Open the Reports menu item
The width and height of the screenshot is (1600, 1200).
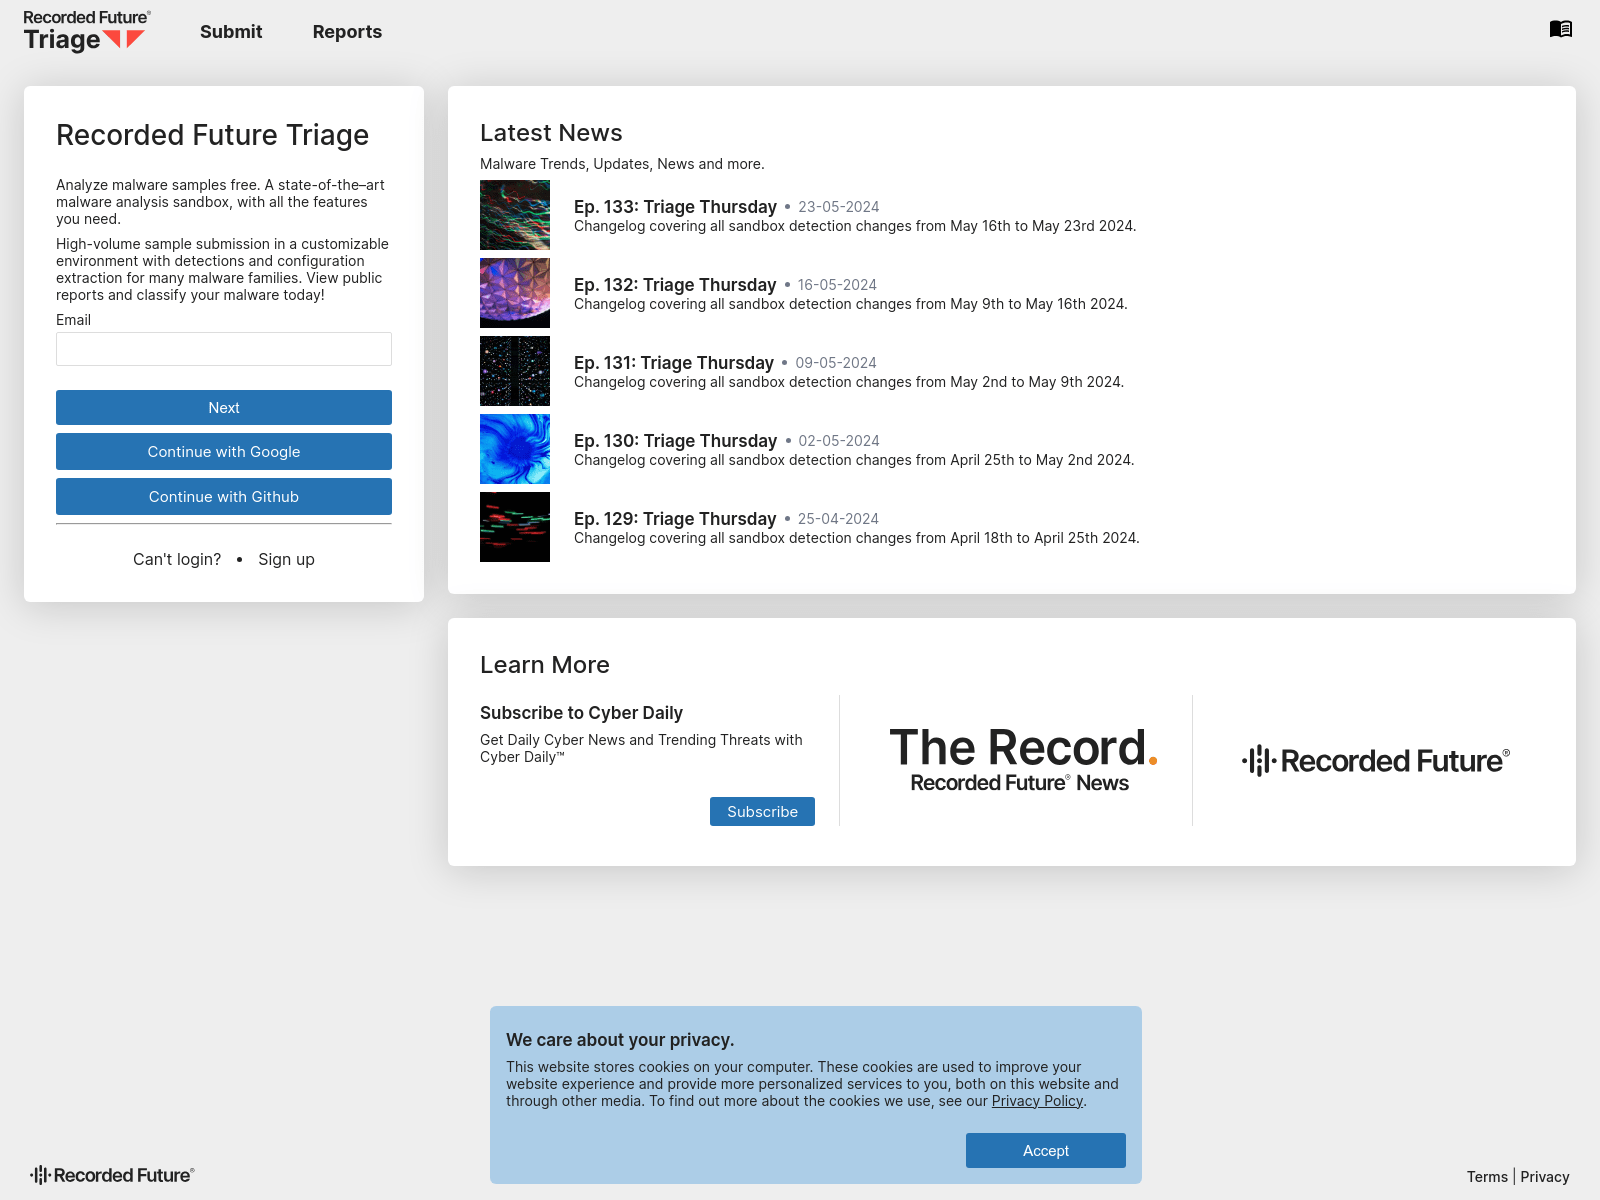[x=347, y=32]
